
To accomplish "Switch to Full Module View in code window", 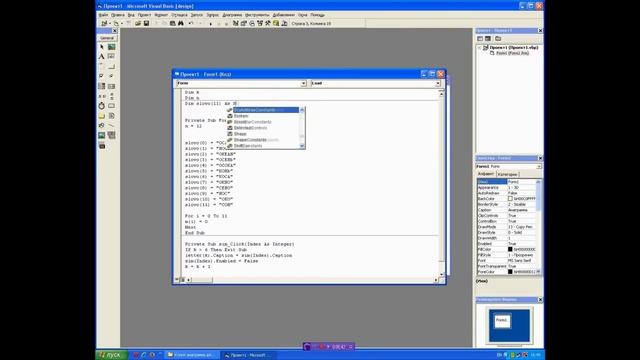I will [182, 280].
